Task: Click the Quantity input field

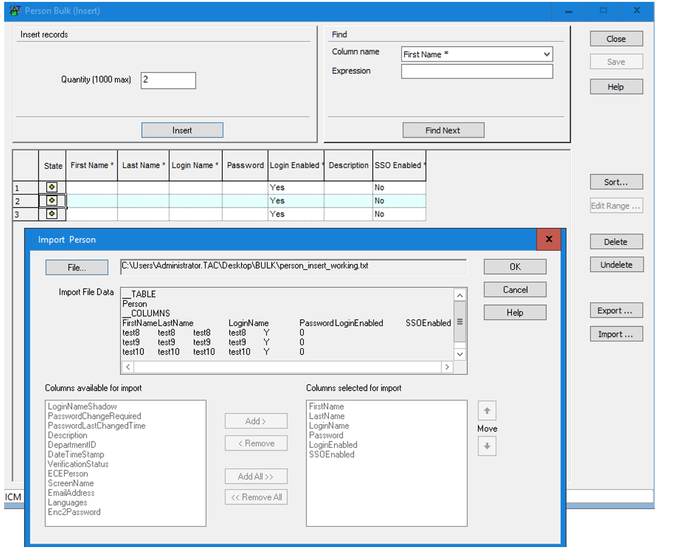Action: click(x=168, y=80)
